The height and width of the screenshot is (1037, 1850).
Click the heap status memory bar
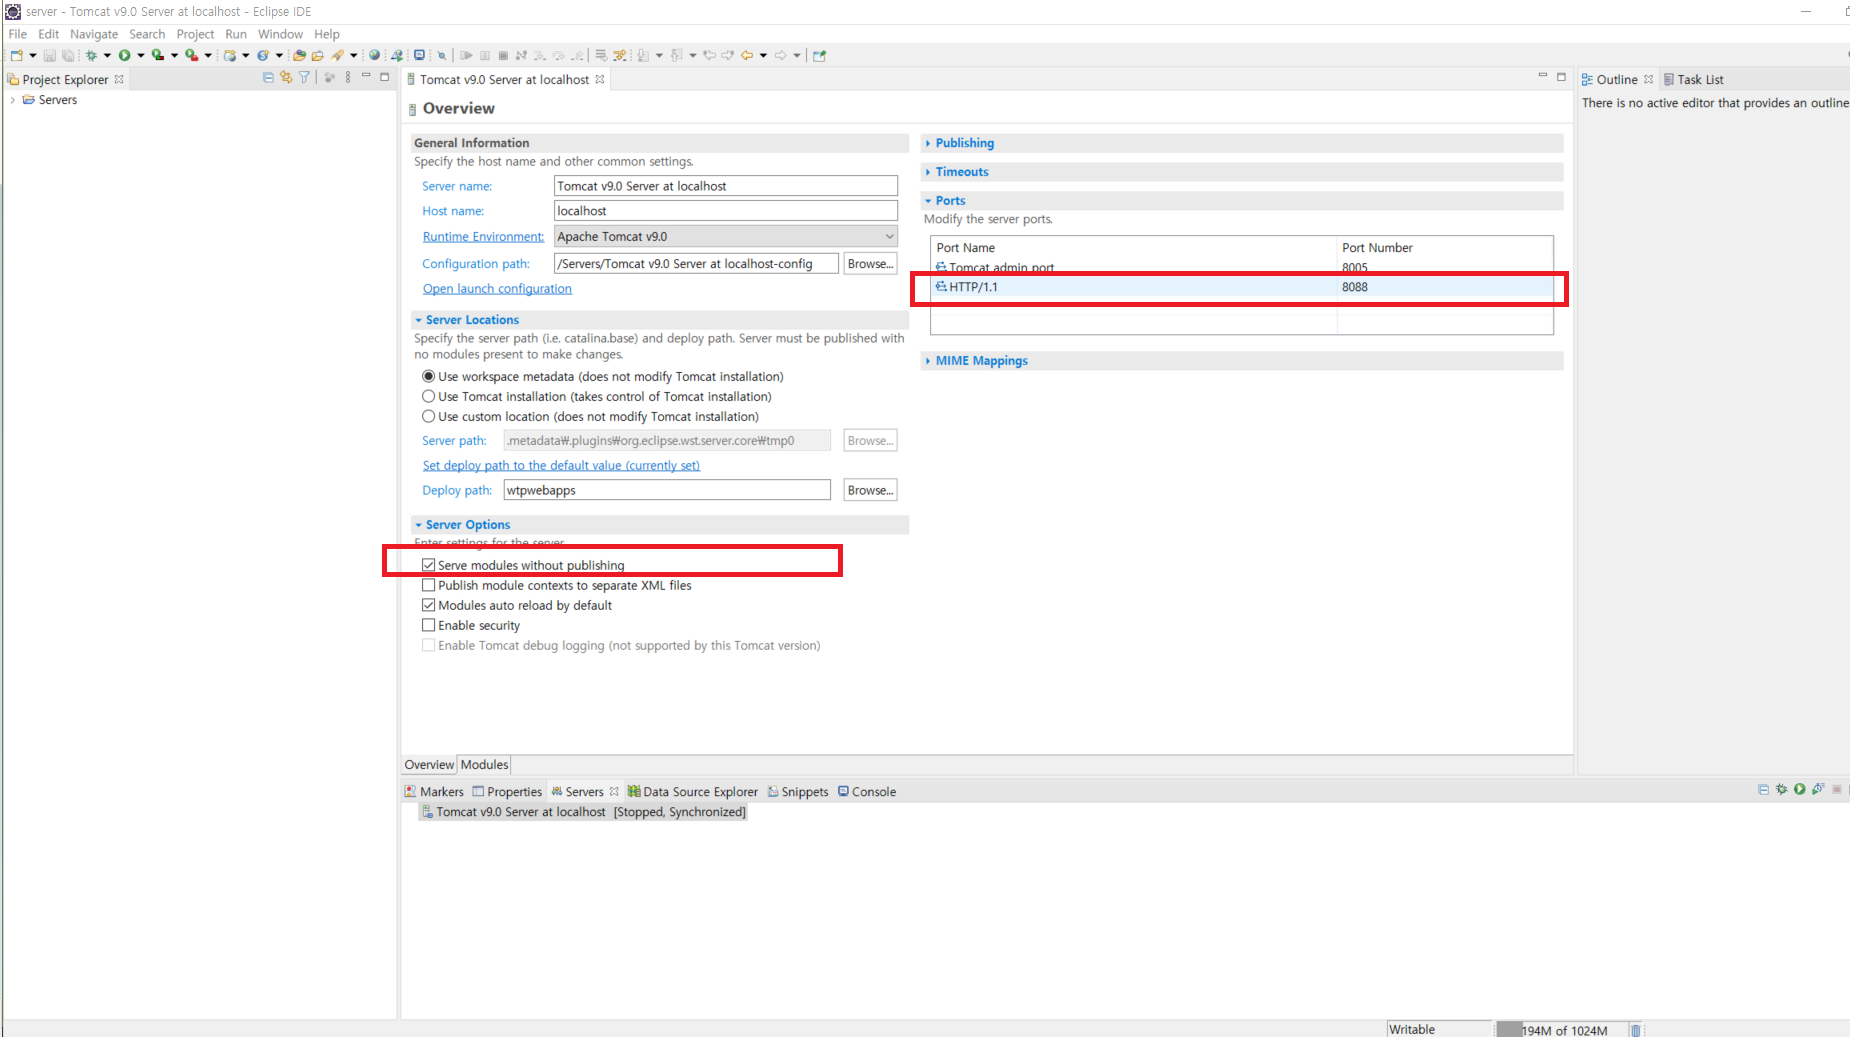[1560, 1030]
